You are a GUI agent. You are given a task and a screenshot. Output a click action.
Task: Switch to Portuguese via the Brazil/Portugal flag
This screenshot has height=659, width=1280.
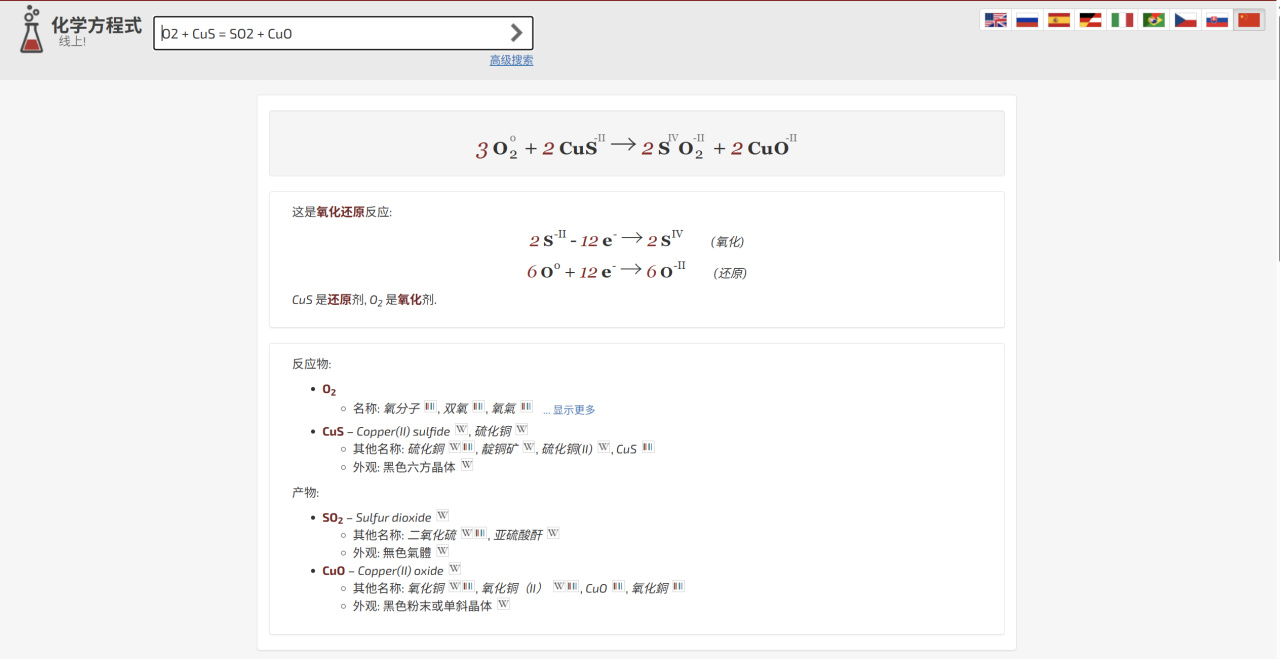1154,20
